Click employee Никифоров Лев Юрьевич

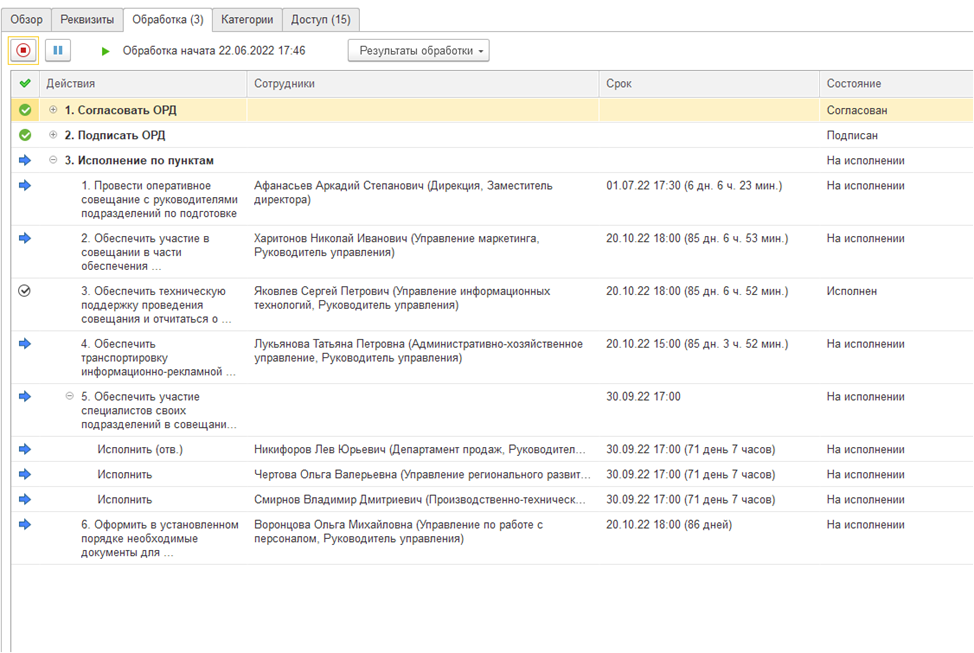pyautogui.click(x=419, y=449)
